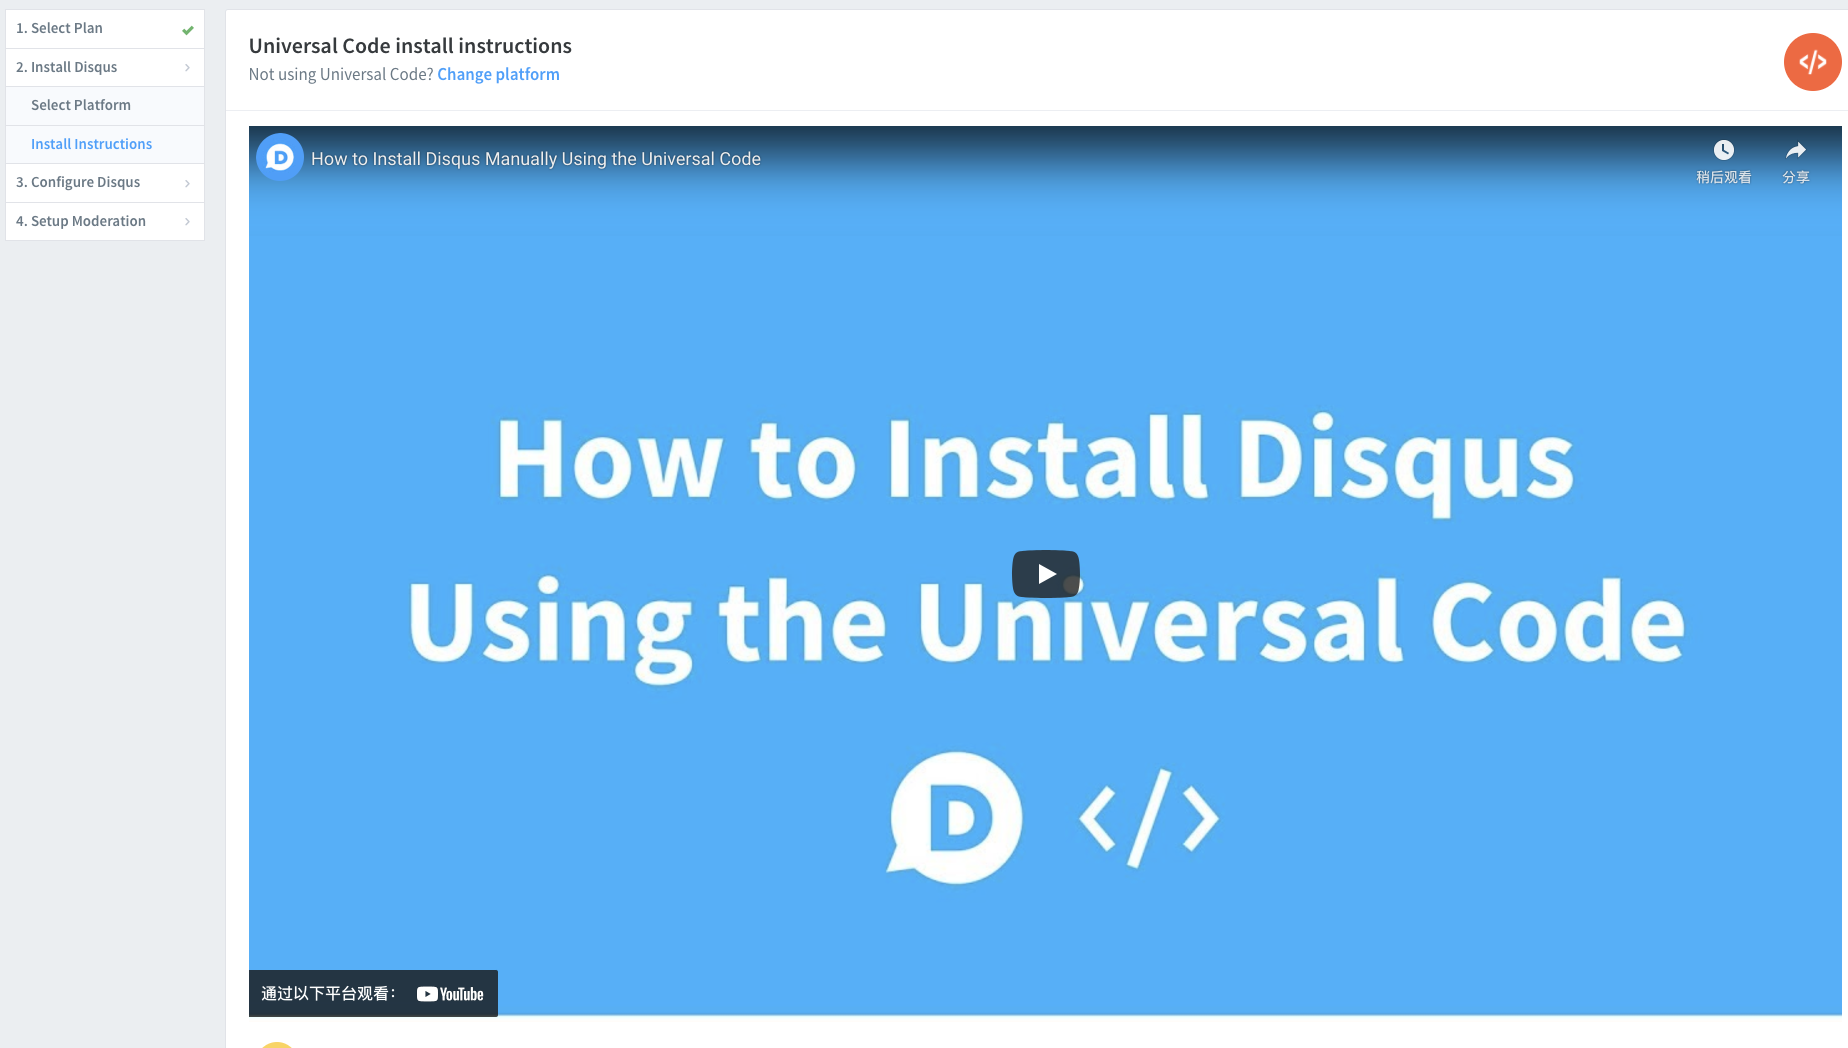Image resolution: width=1848 pixels, height=1048 pixels.
Task: Expand chevron next to Configure Disqus
Action: tap(187, 183)
